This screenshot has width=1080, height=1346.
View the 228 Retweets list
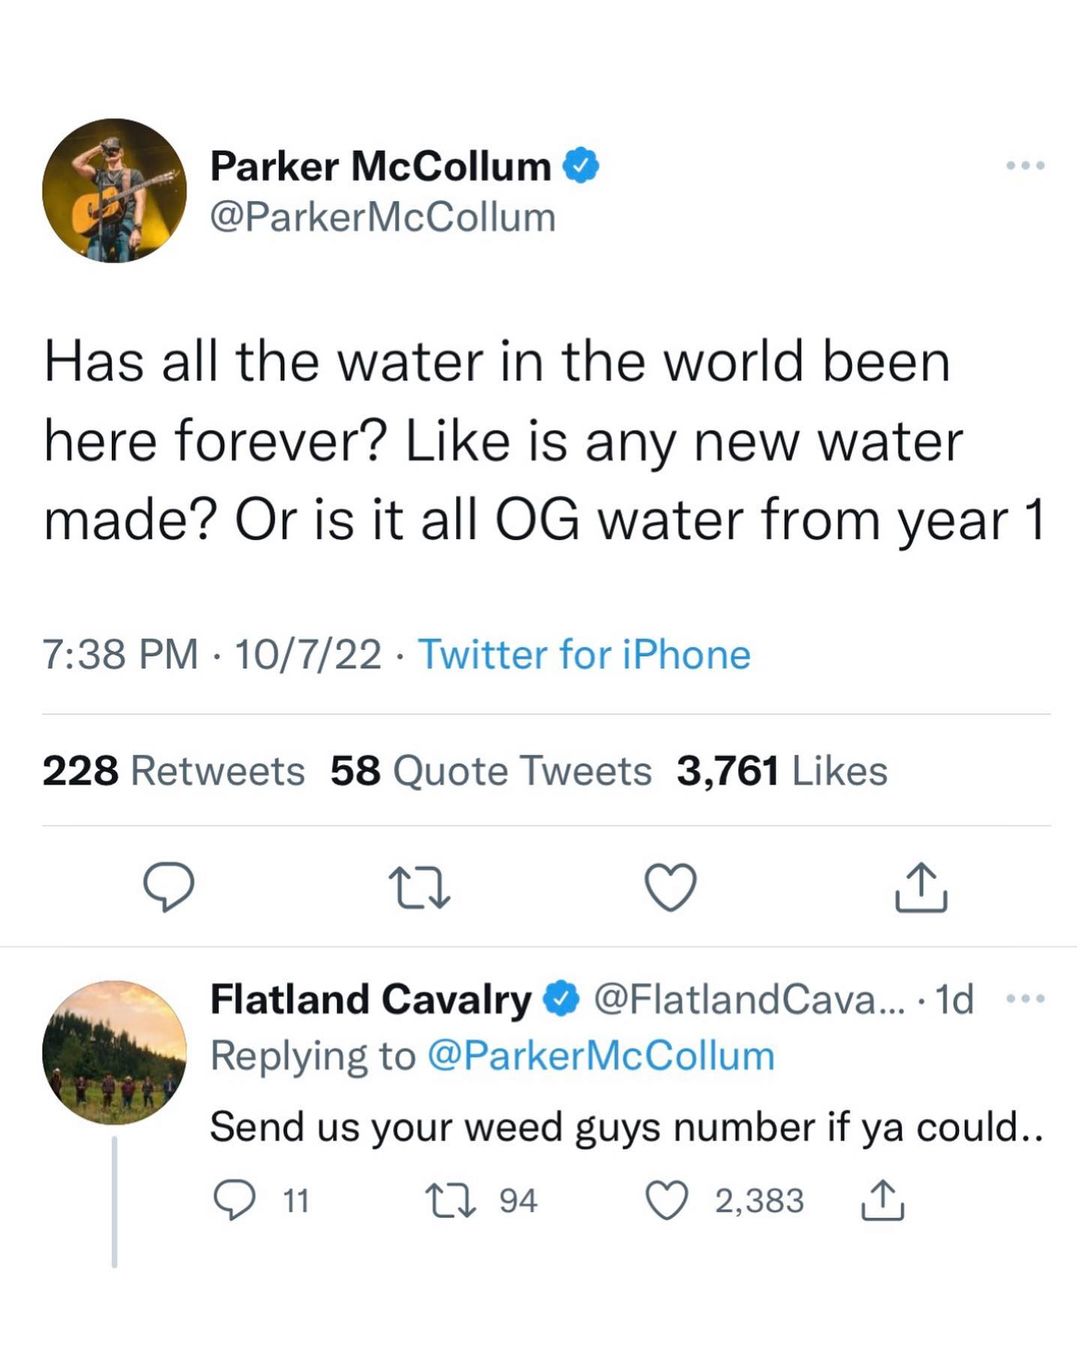pos(173,771)
